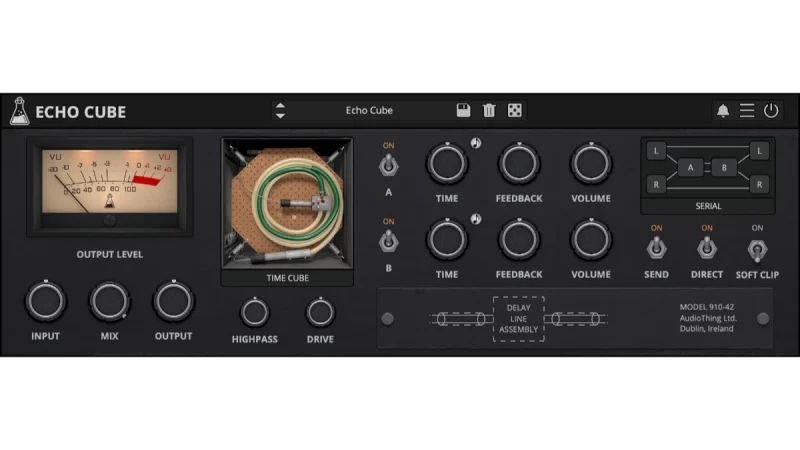Click the ECHO CUBE title text
The image size is (800, 450).
coord(81,112)
